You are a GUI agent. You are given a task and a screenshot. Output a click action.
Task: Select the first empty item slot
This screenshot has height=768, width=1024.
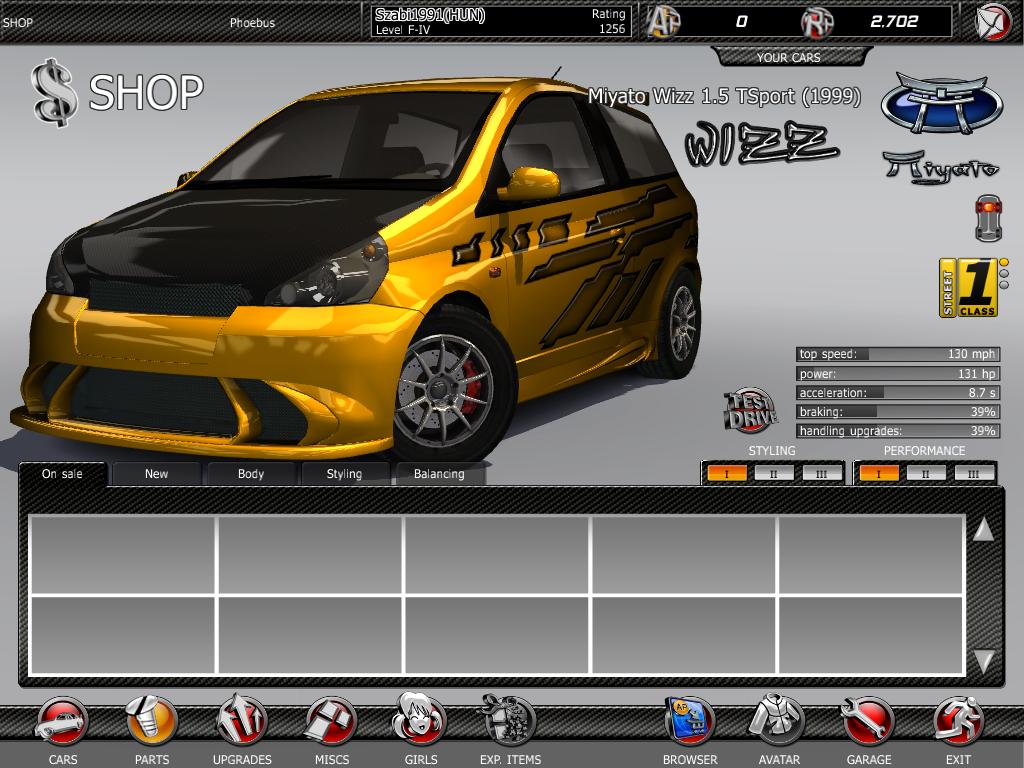coord(123,555)
